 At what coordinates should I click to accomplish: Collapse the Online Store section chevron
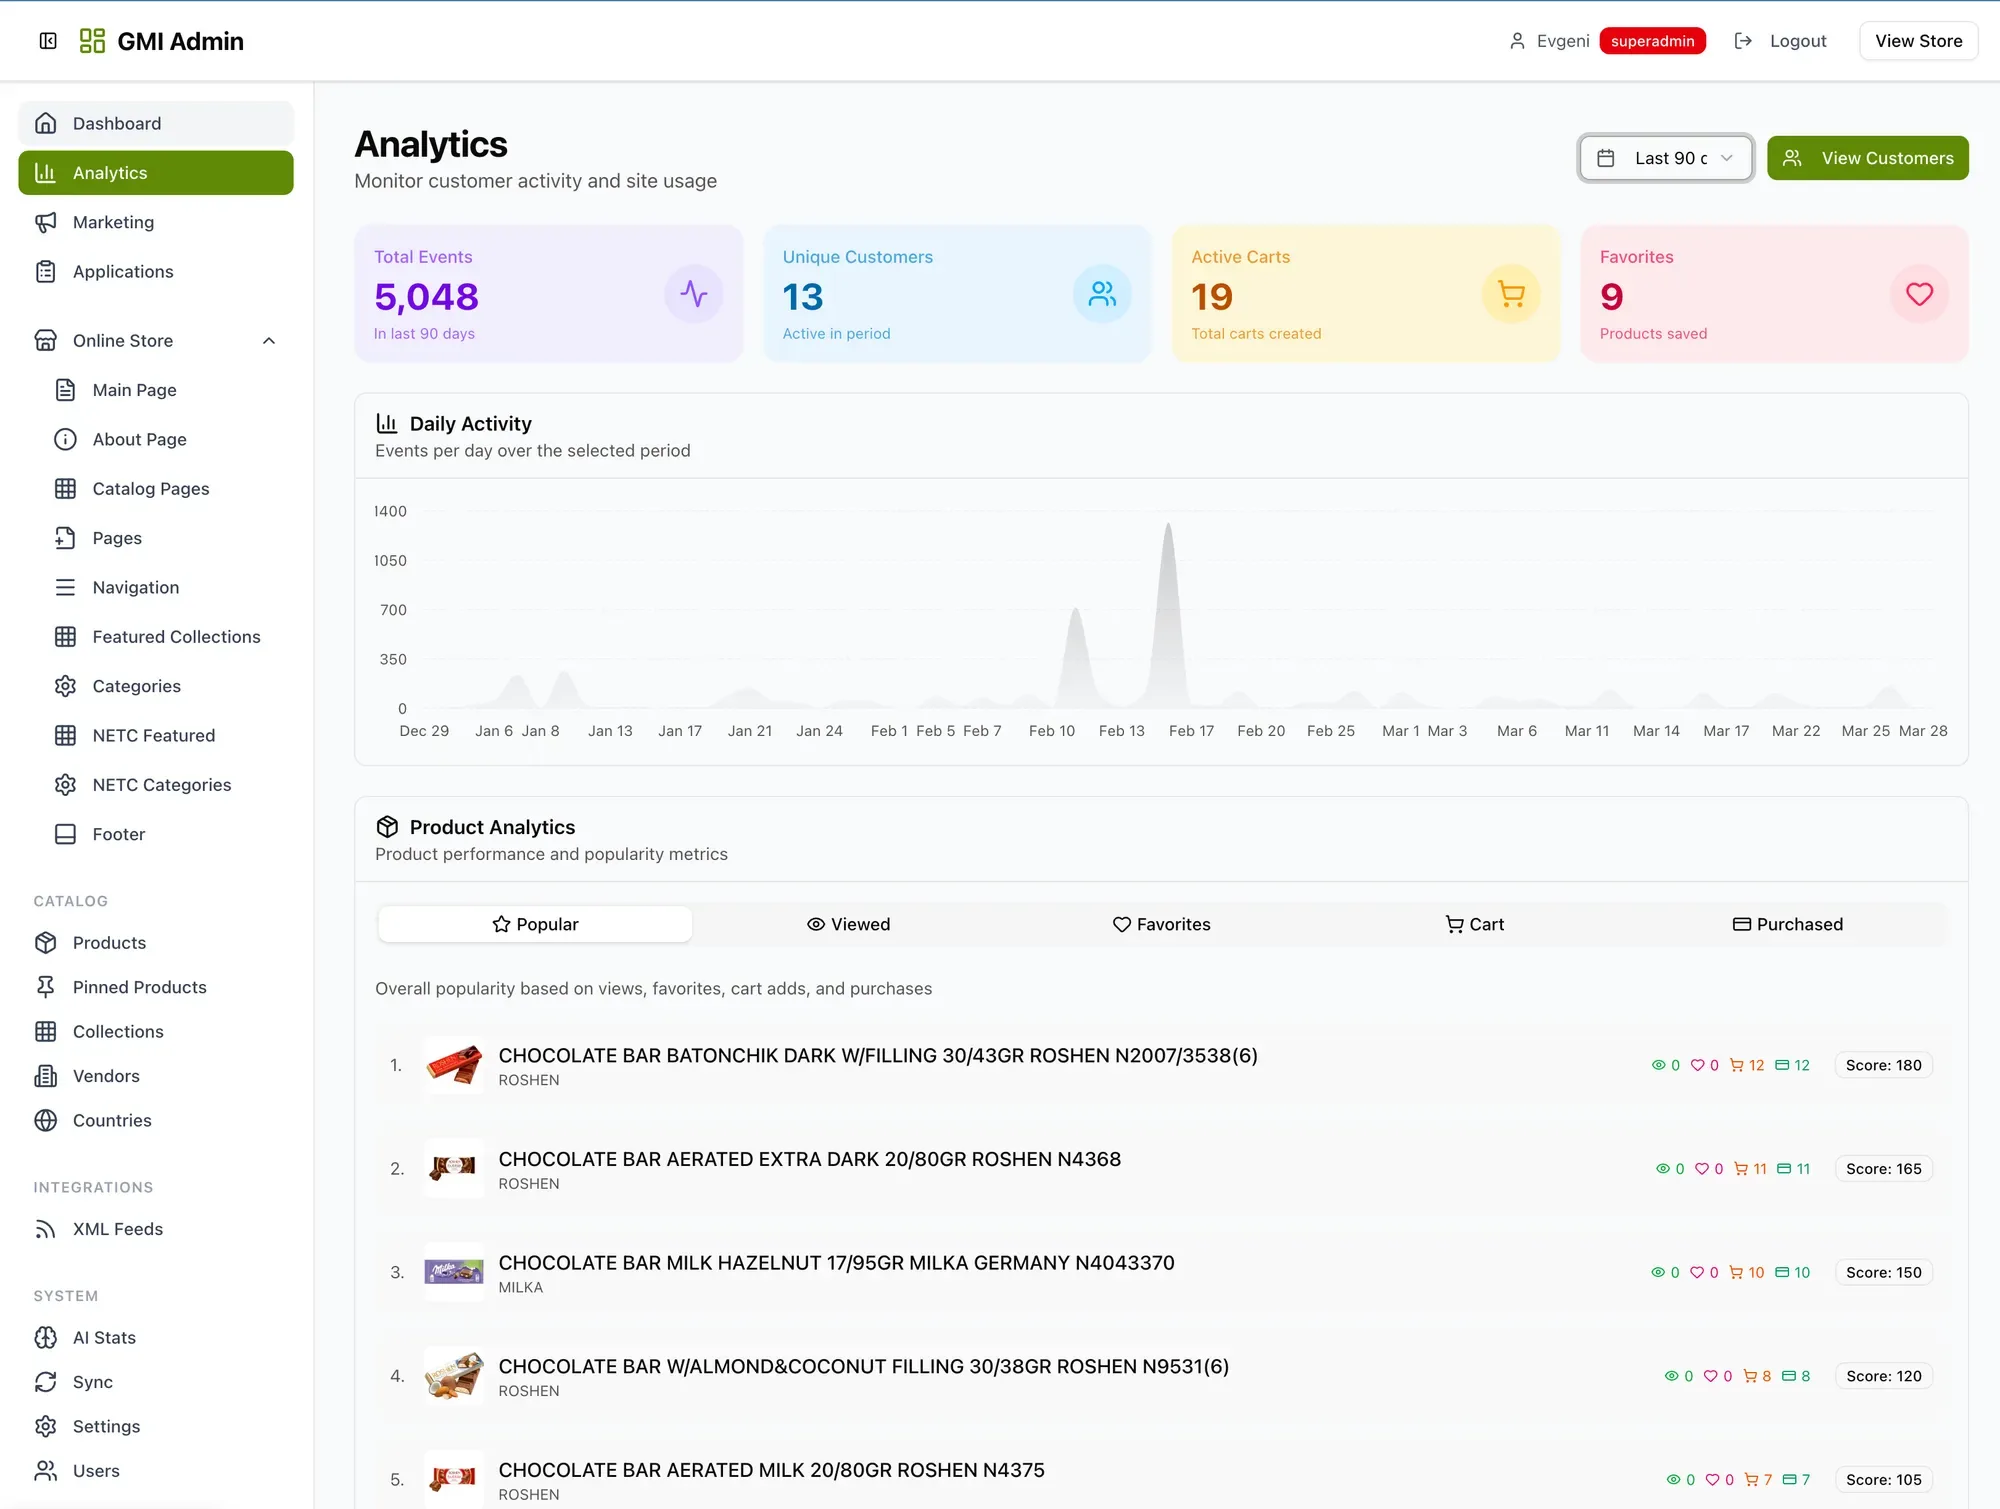[269, 341]
